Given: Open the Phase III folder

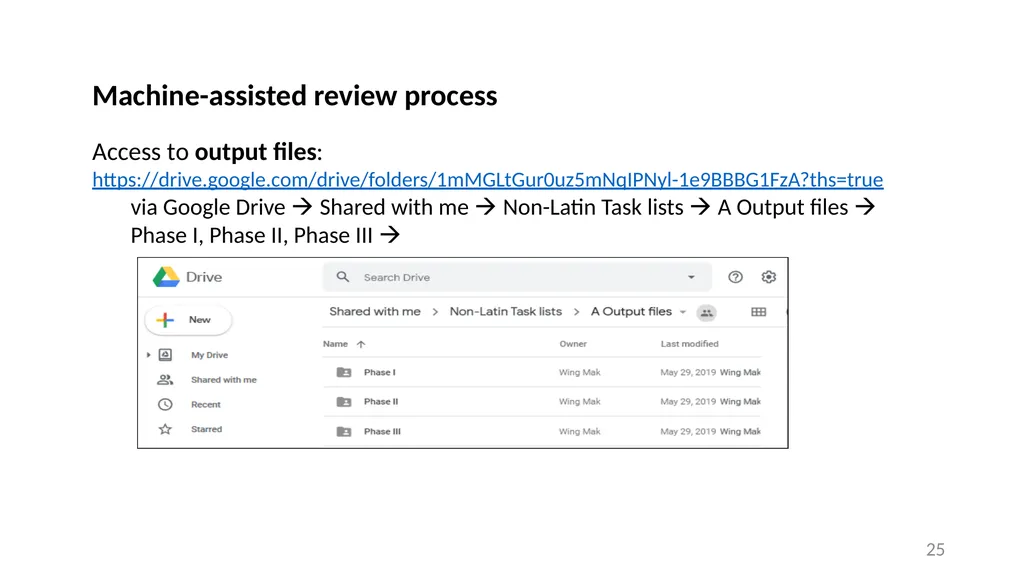Looking at the screenshot, I should click(382, 432).
